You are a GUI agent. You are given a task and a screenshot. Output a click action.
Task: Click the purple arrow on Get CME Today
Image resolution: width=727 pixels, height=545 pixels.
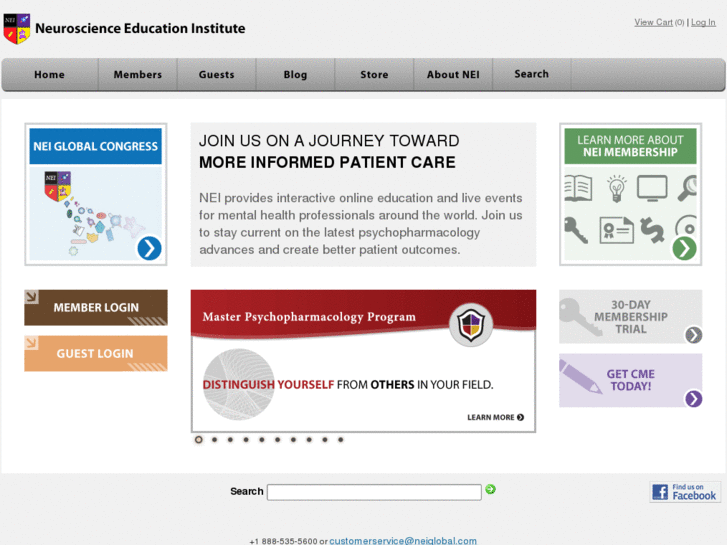[694, 398]
